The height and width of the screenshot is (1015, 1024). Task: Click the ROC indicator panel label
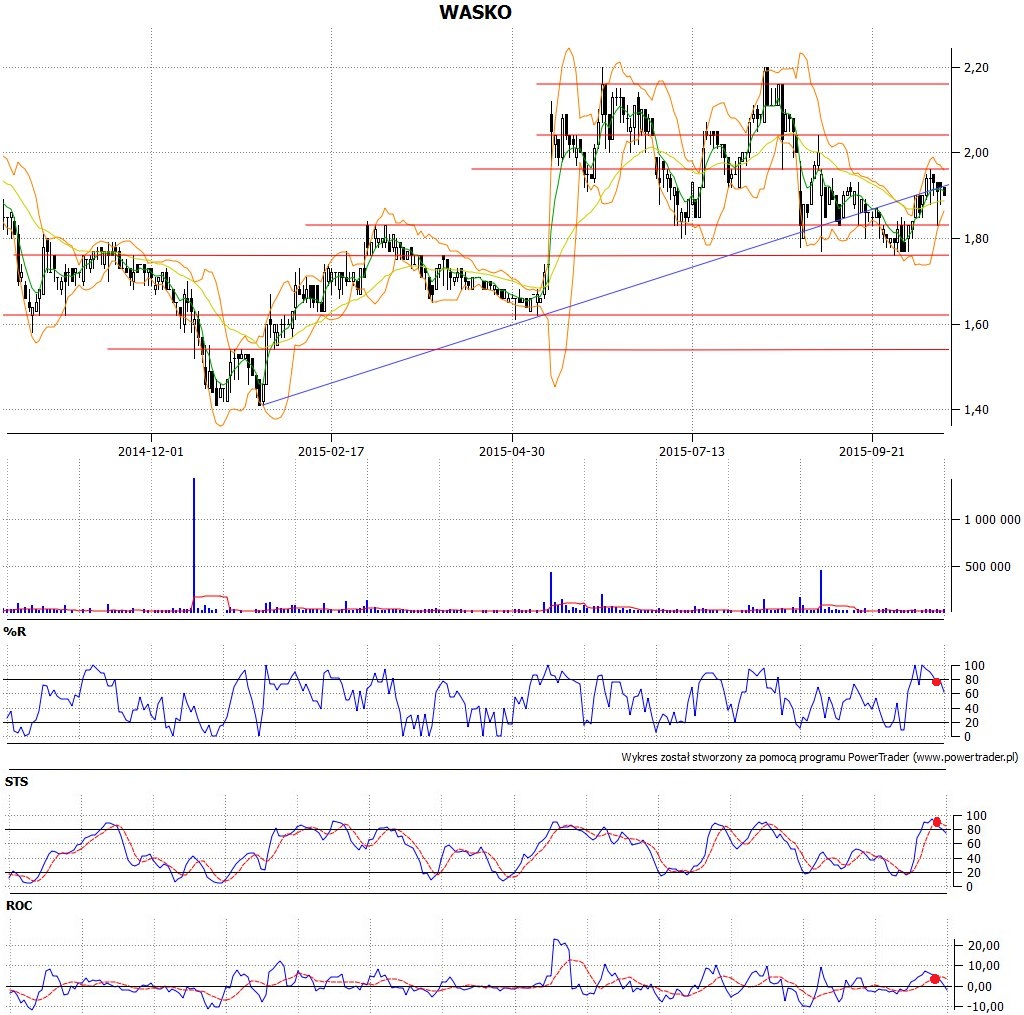(x=19, y=906)
